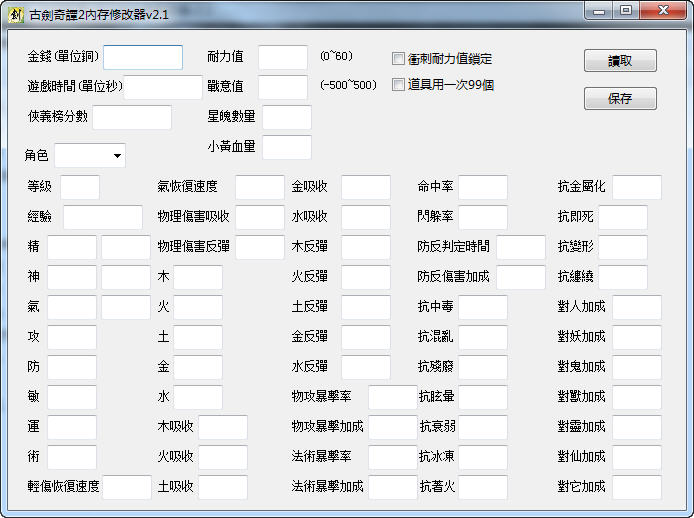Click the 經驗 text box
This screenshot has height=518, width=694.
pos(103,217)
